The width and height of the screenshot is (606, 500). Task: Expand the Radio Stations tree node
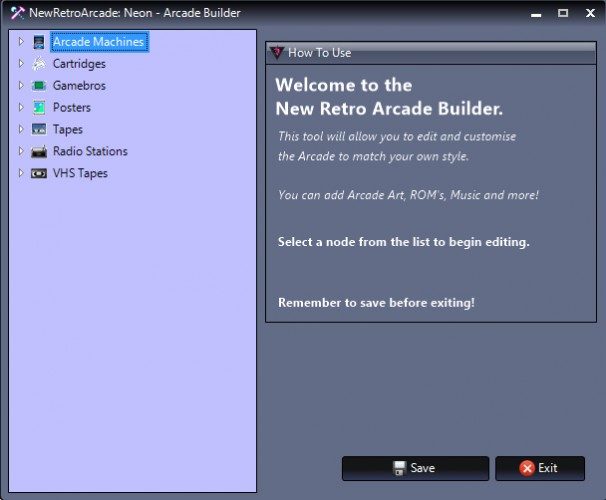(20, 152)
